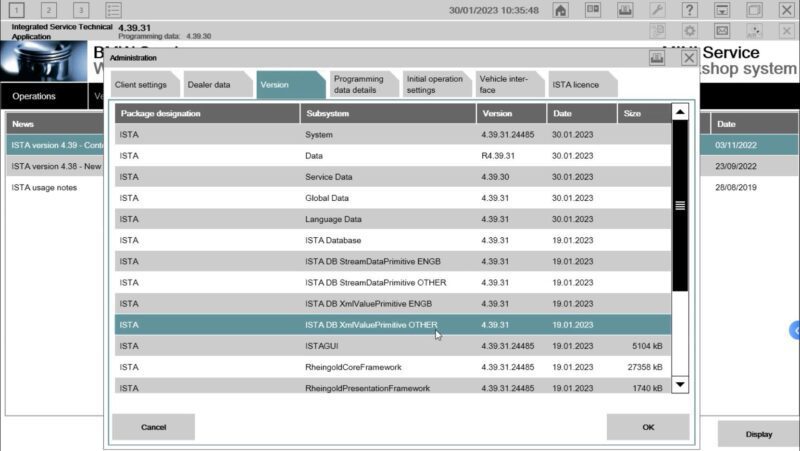Click the 23/09/2022 date in news list
The height and width of the screenshot is (451, 800).
tap(736, 166)
